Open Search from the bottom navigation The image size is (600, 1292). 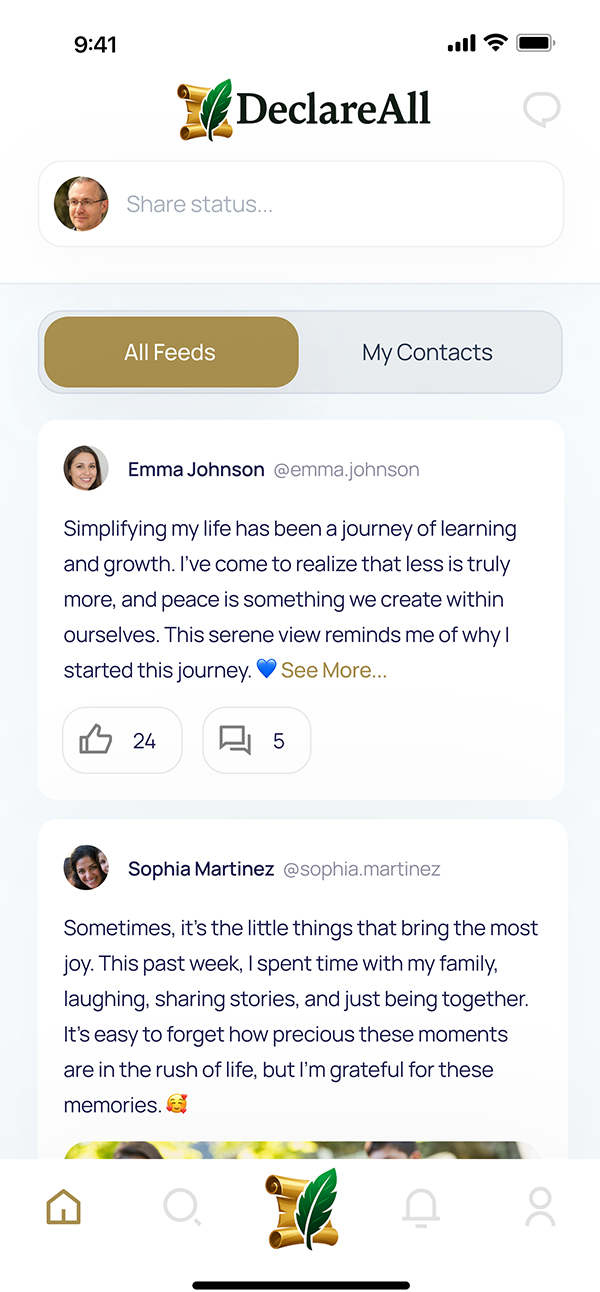[182, 1208]
